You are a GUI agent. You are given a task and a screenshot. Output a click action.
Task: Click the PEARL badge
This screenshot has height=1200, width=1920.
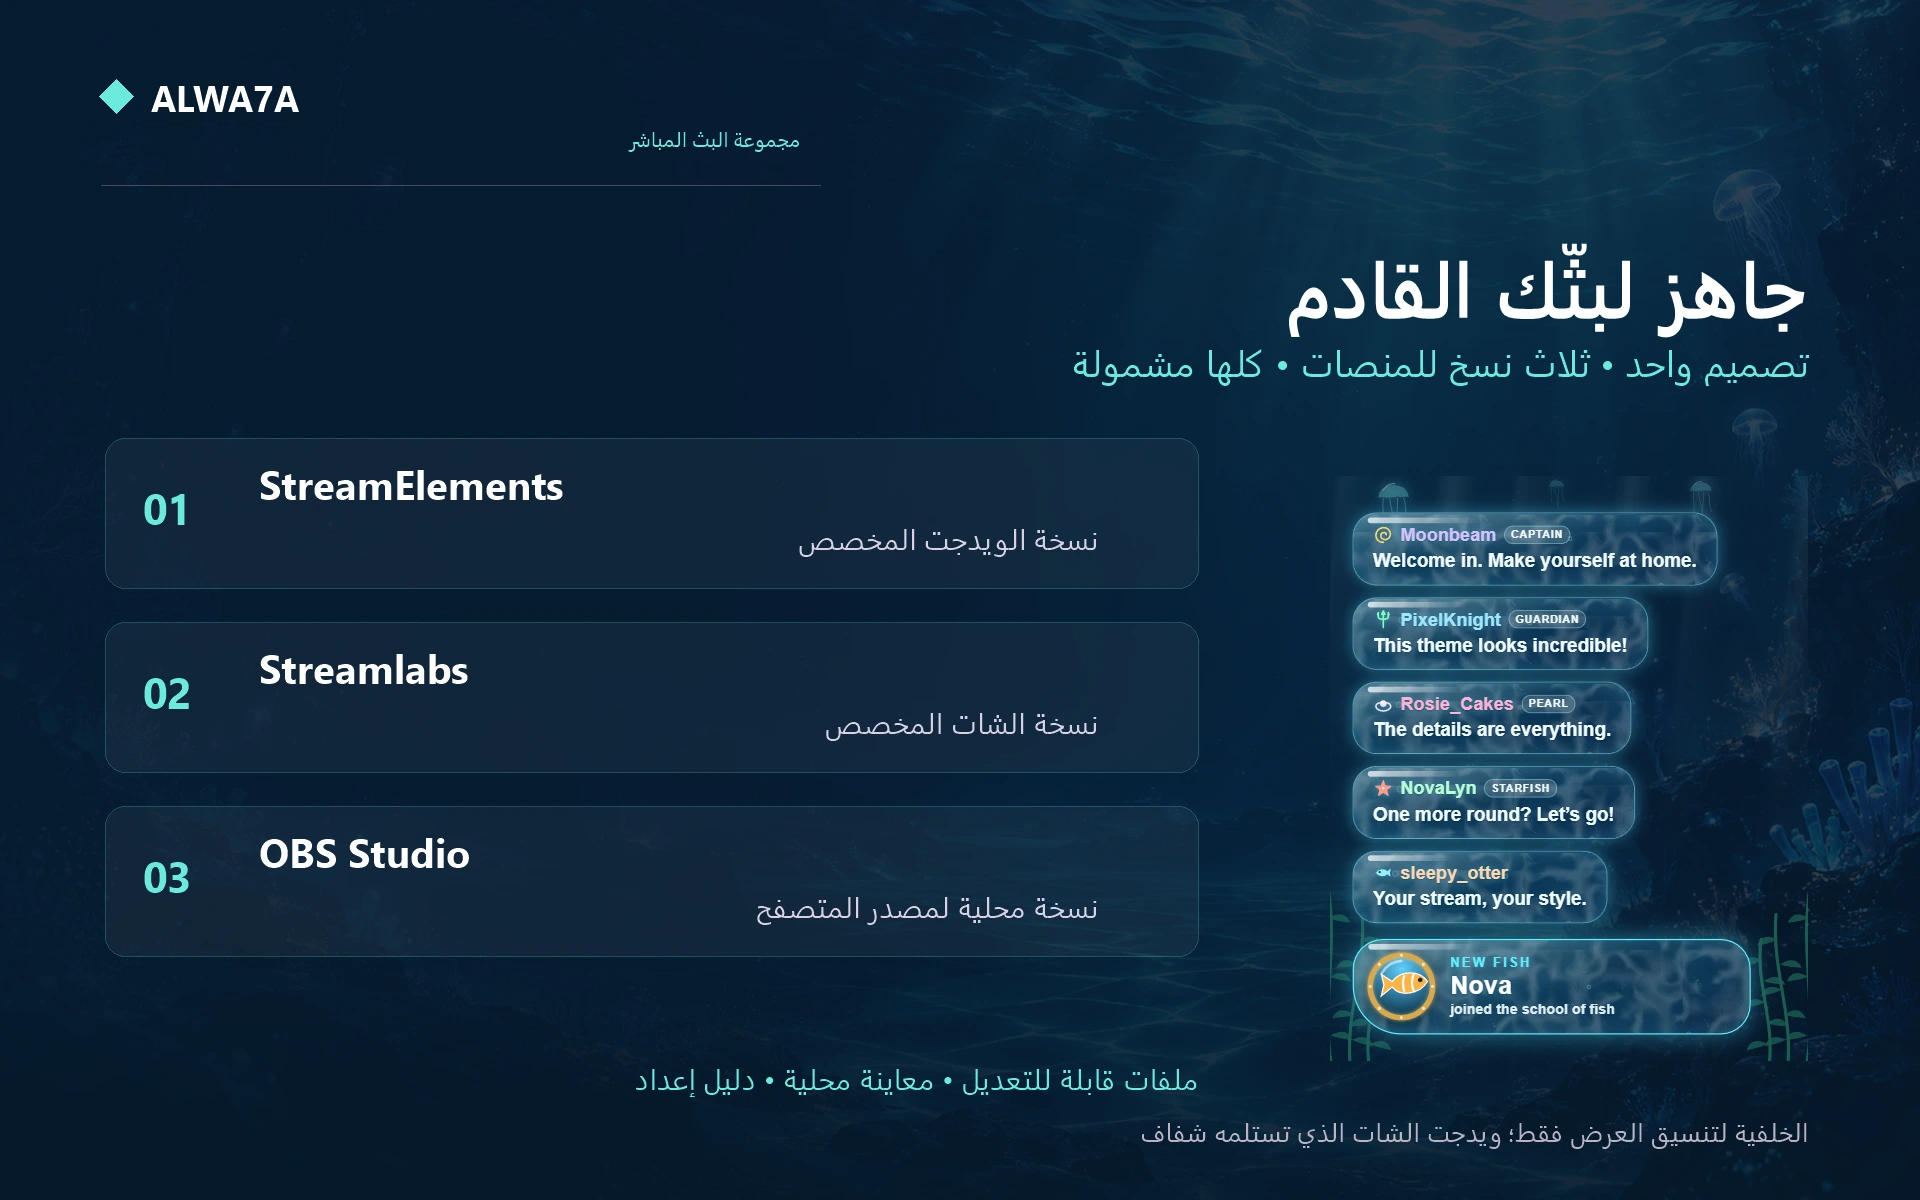coord(1547,704)
